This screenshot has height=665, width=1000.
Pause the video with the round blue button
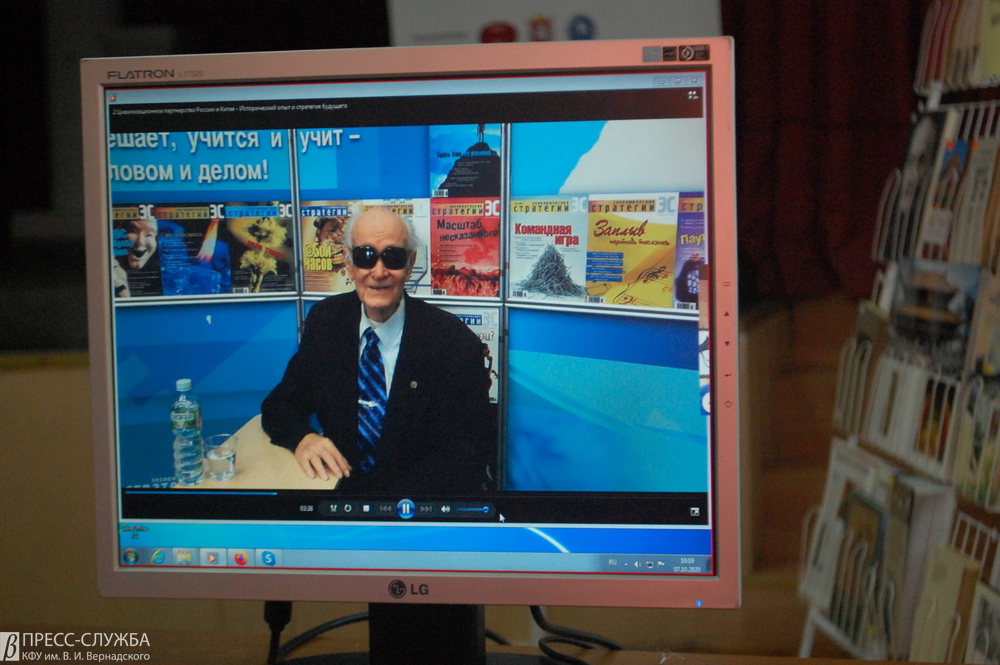(x=405, y=509)
